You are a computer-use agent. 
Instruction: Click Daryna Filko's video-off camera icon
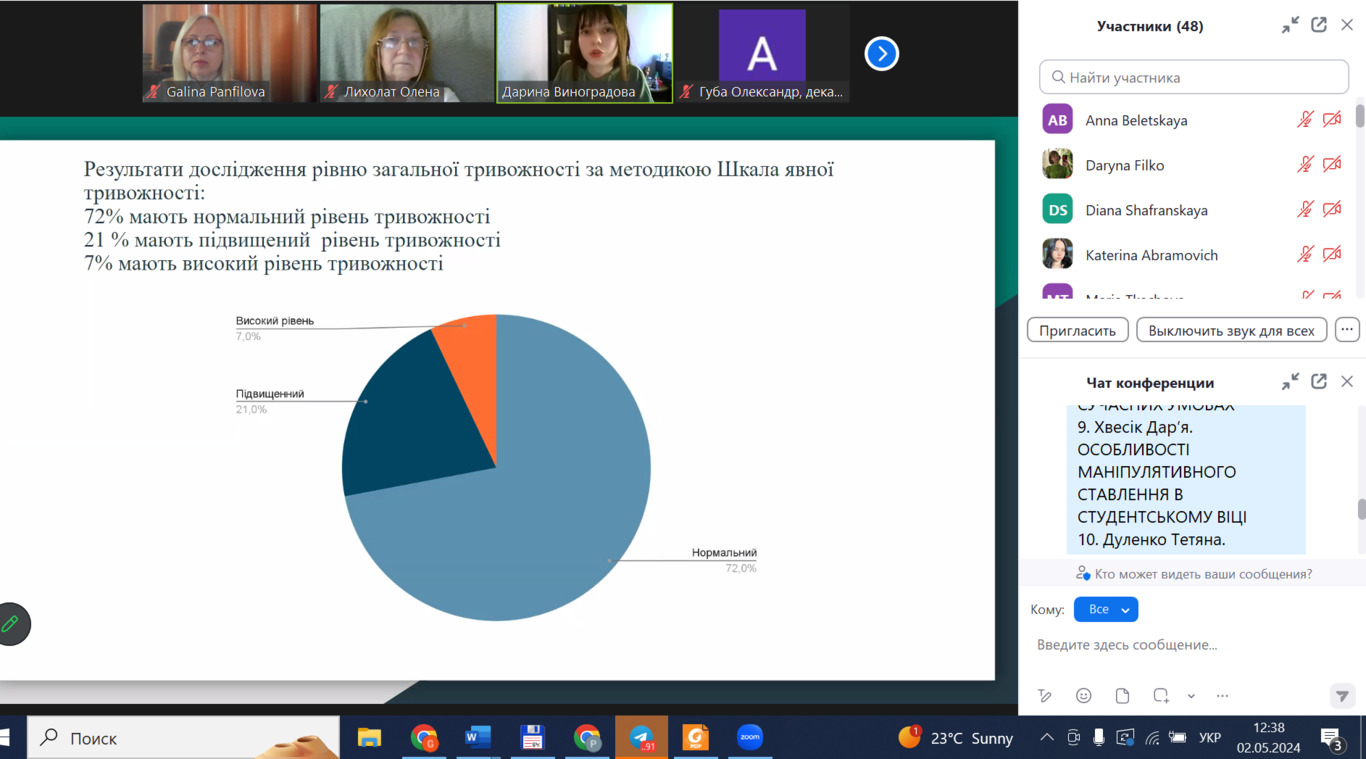click(x=1332, y=165)
